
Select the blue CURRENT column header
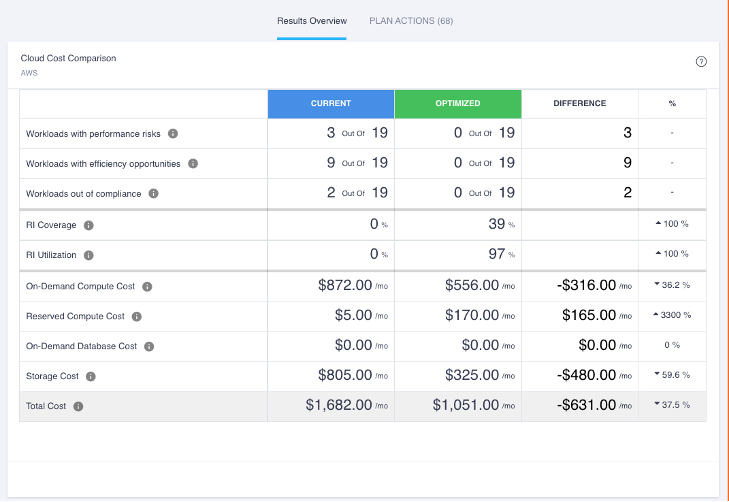(x=330, y=103)
